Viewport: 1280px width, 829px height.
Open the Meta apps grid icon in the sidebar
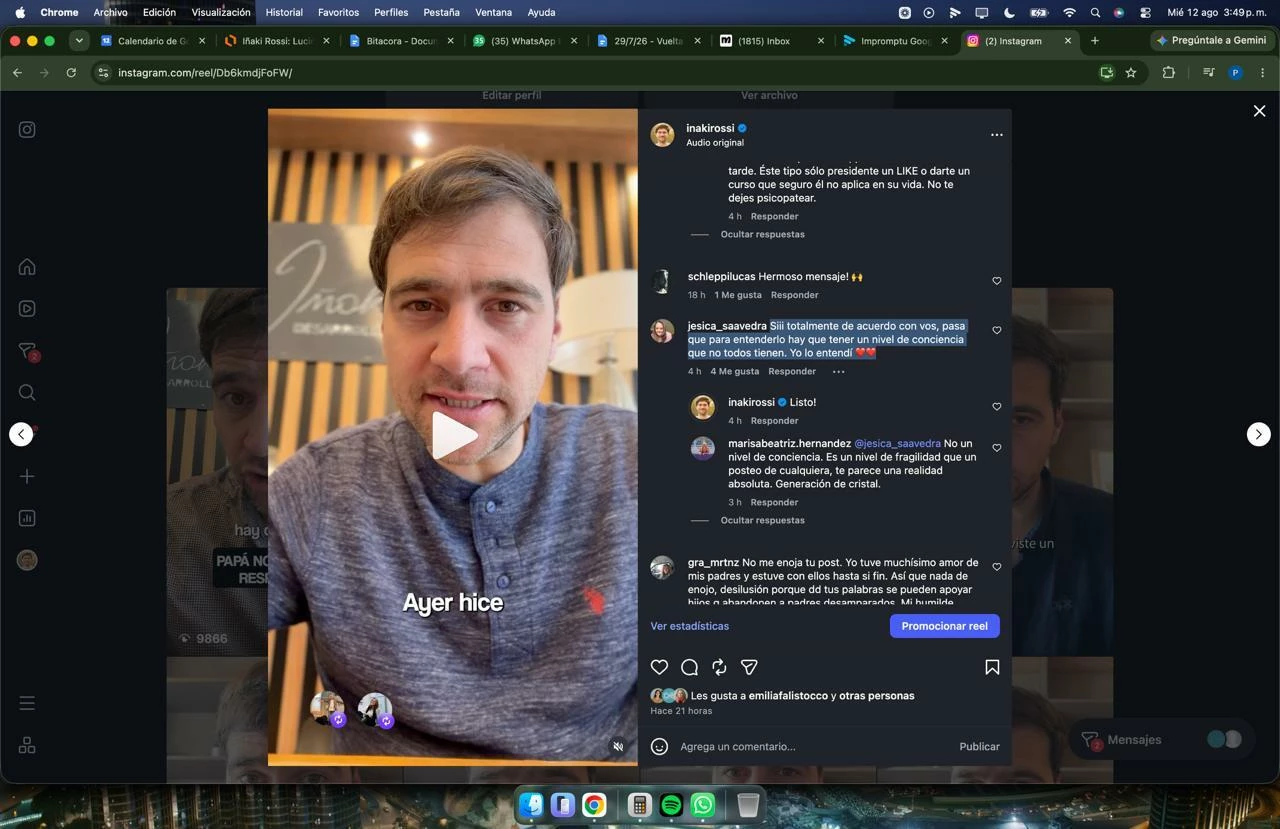click(27, 745)
